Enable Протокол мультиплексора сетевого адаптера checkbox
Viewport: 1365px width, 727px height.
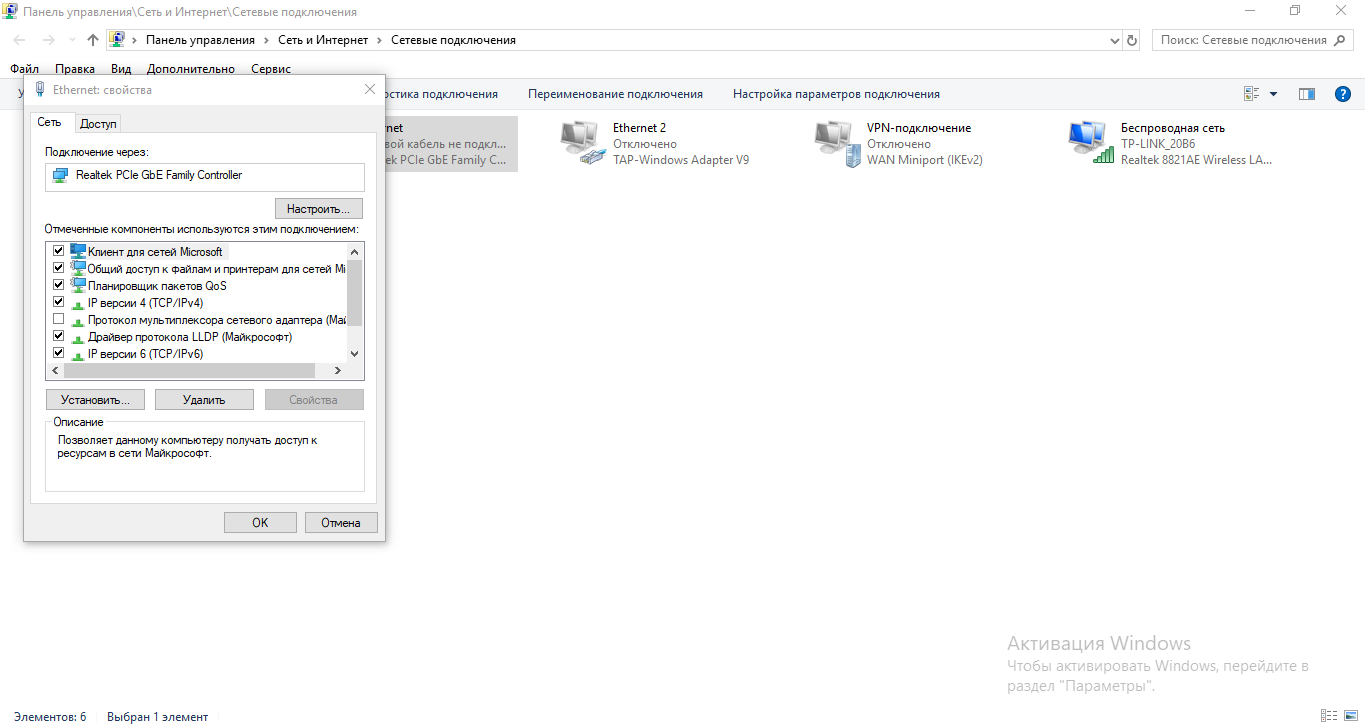(x=58, y=320)
